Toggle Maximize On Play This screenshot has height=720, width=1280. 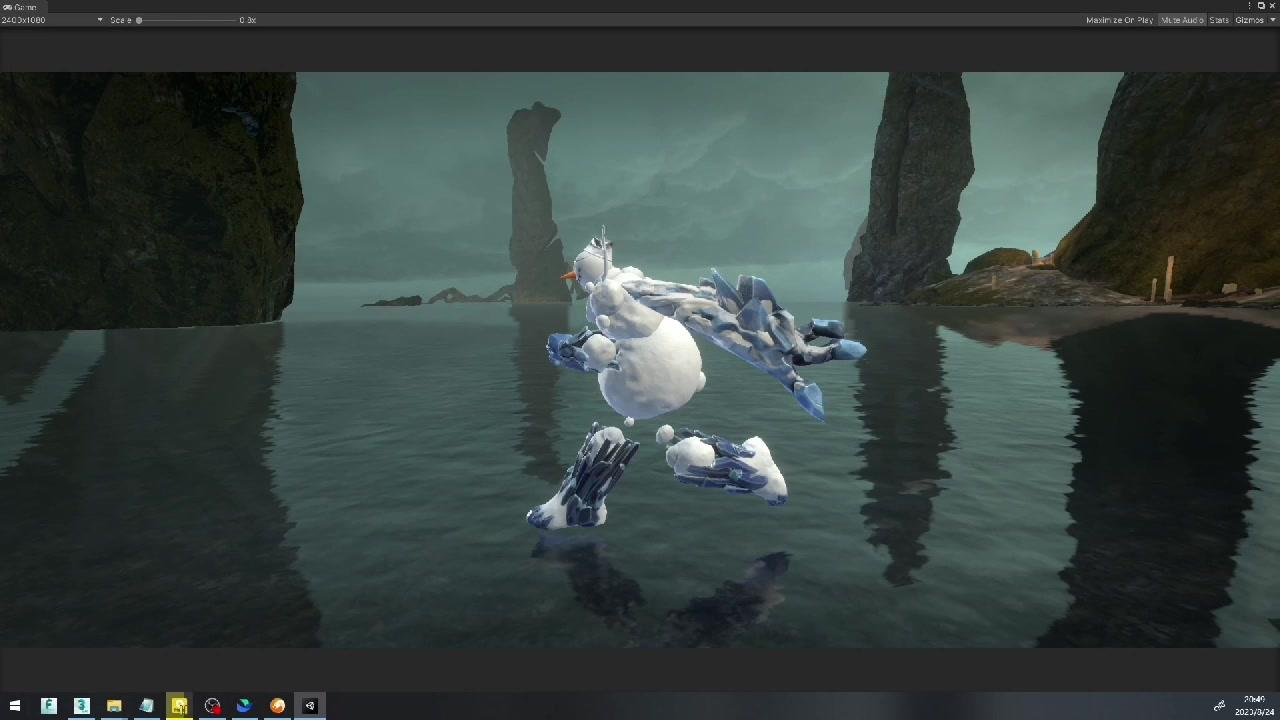point(1119,20)
